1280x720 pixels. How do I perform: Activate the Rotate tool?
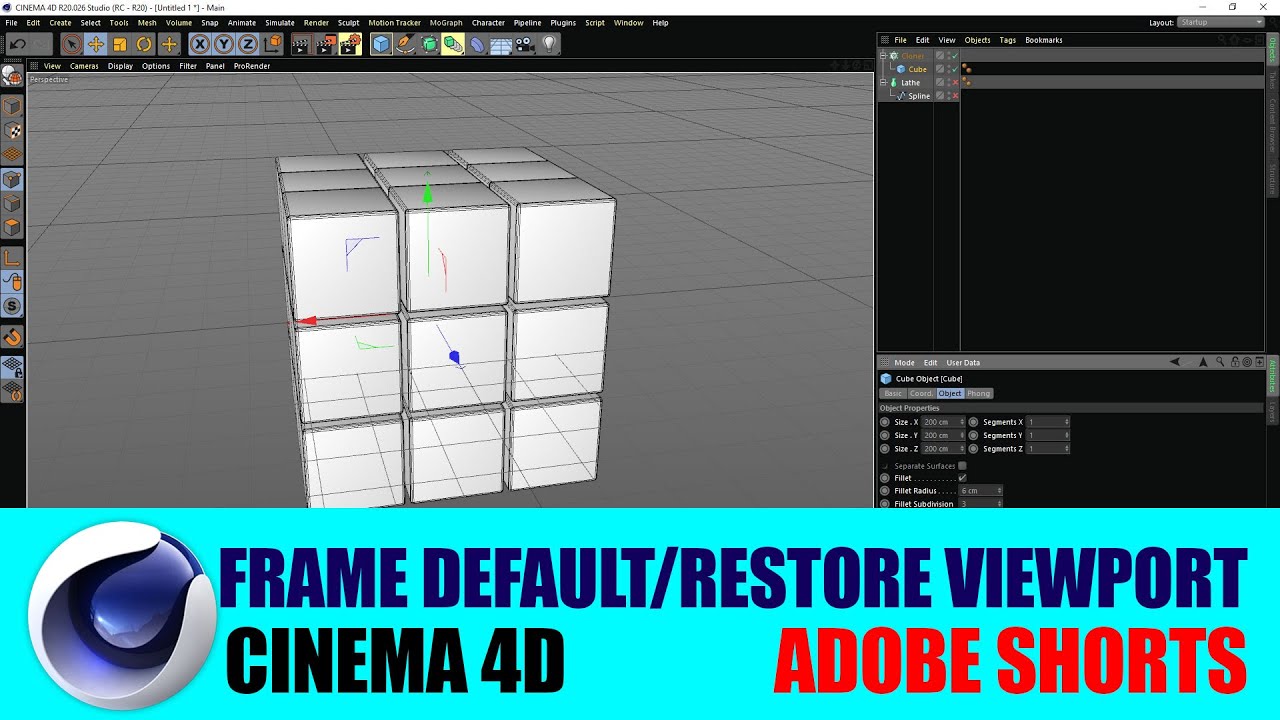coord(144,44)
